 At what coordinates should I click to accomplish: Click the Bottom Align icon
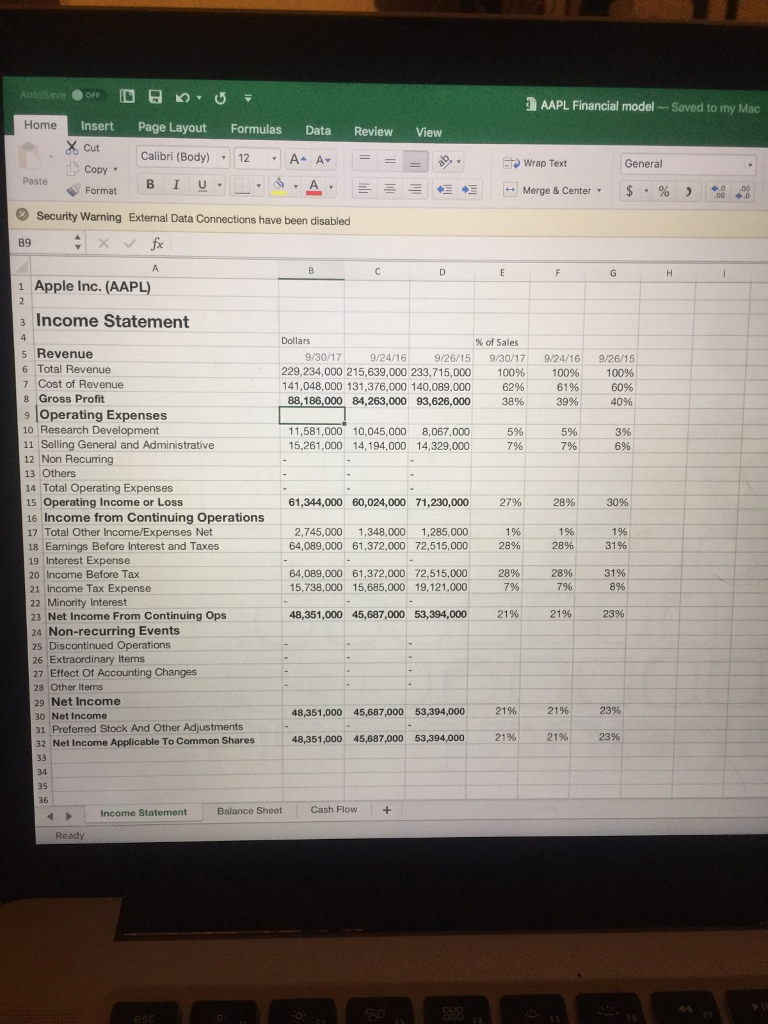coord(415,162)
